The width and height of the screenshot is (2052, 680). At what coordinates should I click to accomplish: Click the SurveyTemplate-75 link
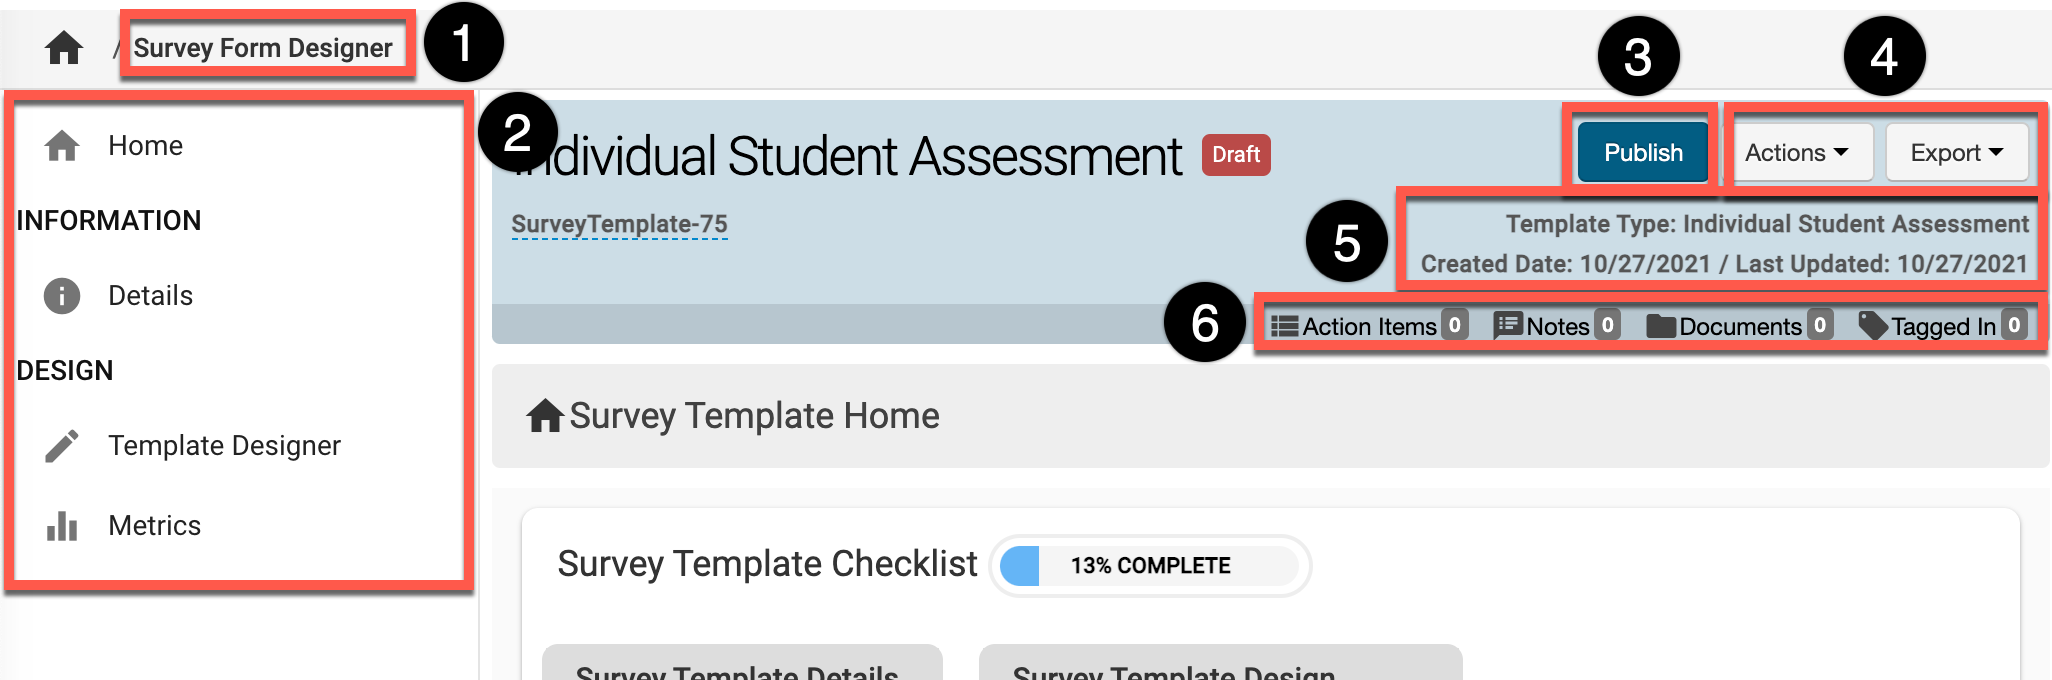(619, 224)
